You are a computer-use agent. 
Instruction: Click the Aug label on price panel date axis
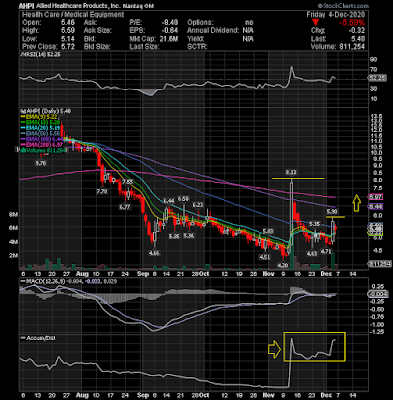tap(82, 274)
